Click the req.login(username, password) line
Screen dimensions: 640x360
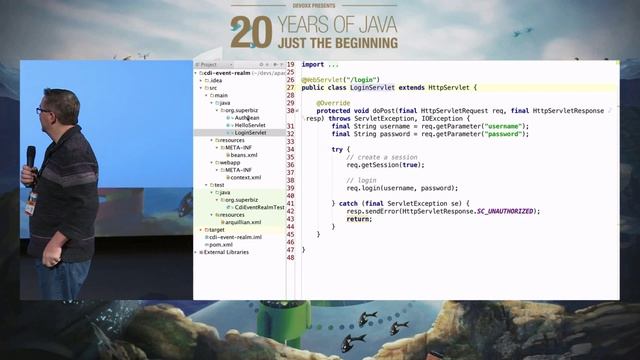[402, 188]
